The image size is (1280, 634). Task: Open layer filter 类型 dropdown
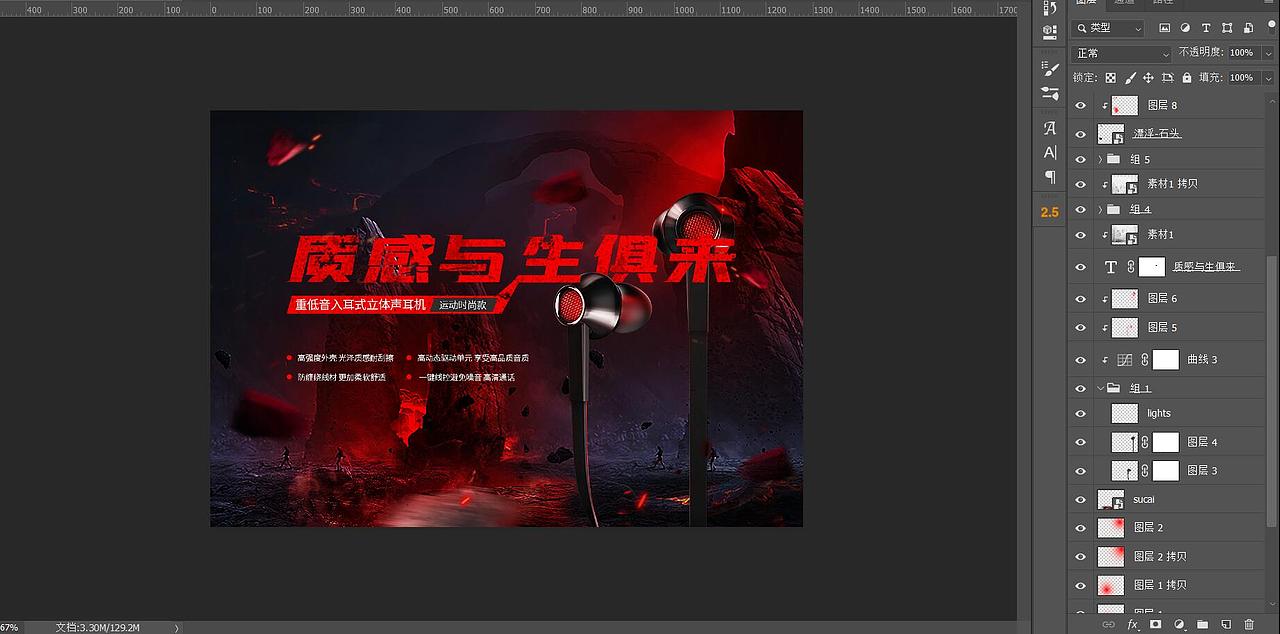[1109, 28]
